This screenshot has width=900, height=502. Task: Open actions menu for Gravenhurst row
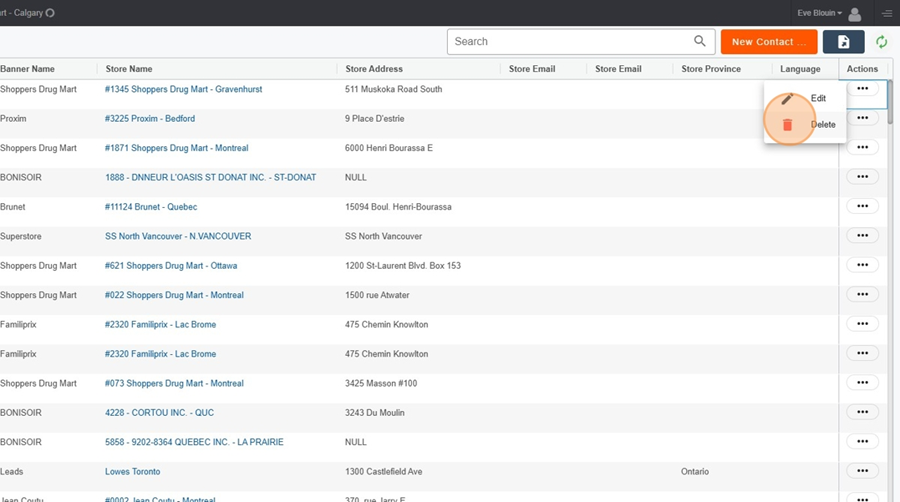(x=862, y=88)
